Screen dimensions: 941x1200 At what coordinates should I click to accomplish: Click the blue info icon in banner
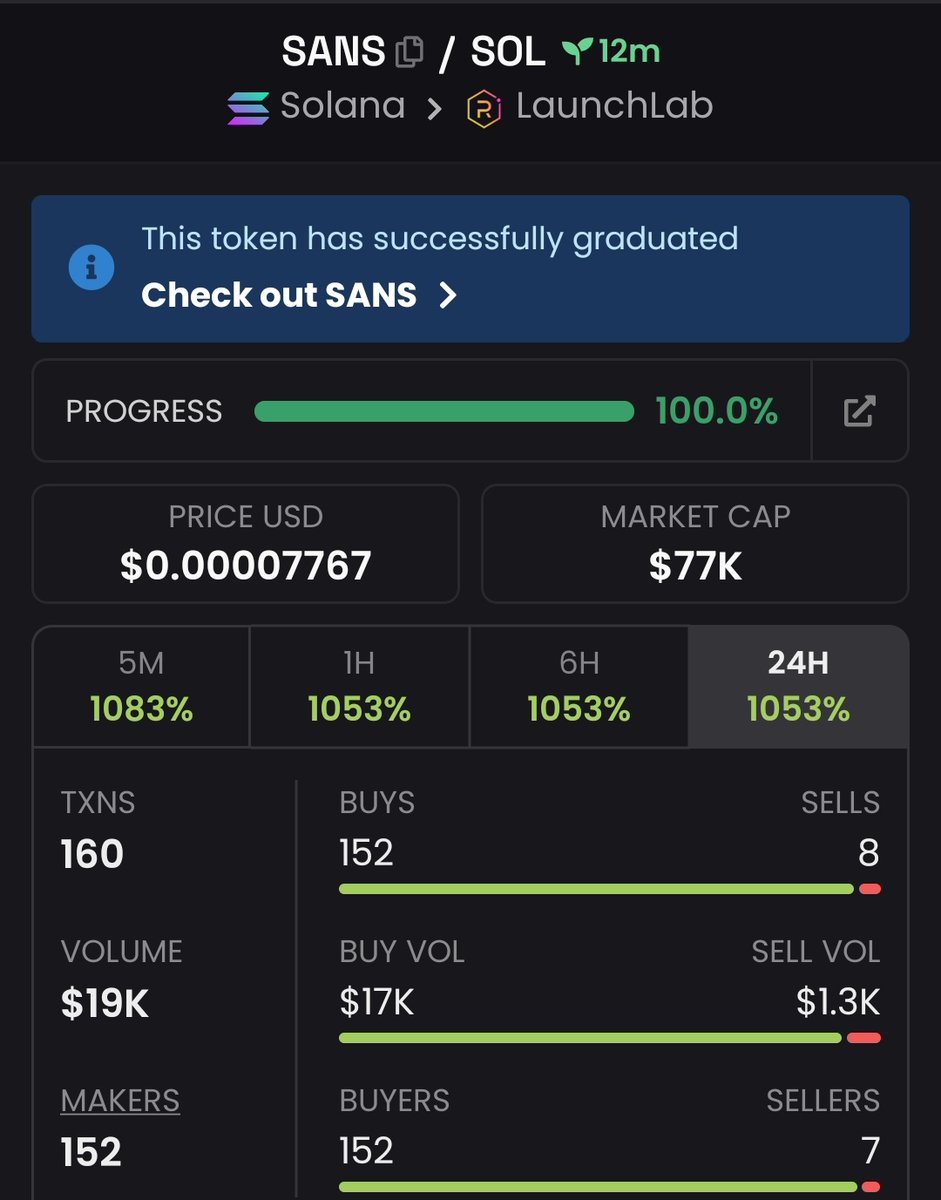tap(91, 268)
